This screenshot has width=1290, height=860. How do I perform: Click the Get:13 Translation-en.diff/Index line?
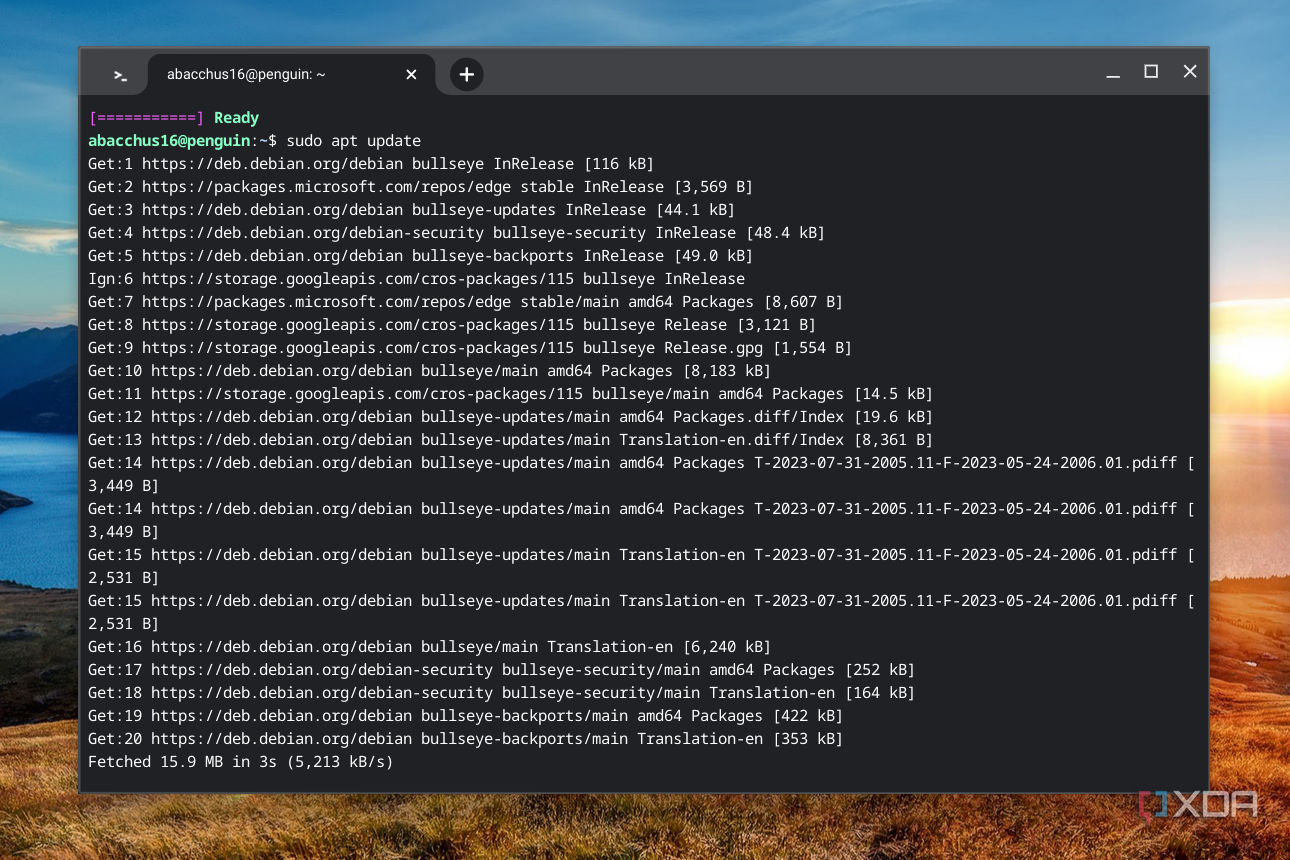click(x=510, y=440)
